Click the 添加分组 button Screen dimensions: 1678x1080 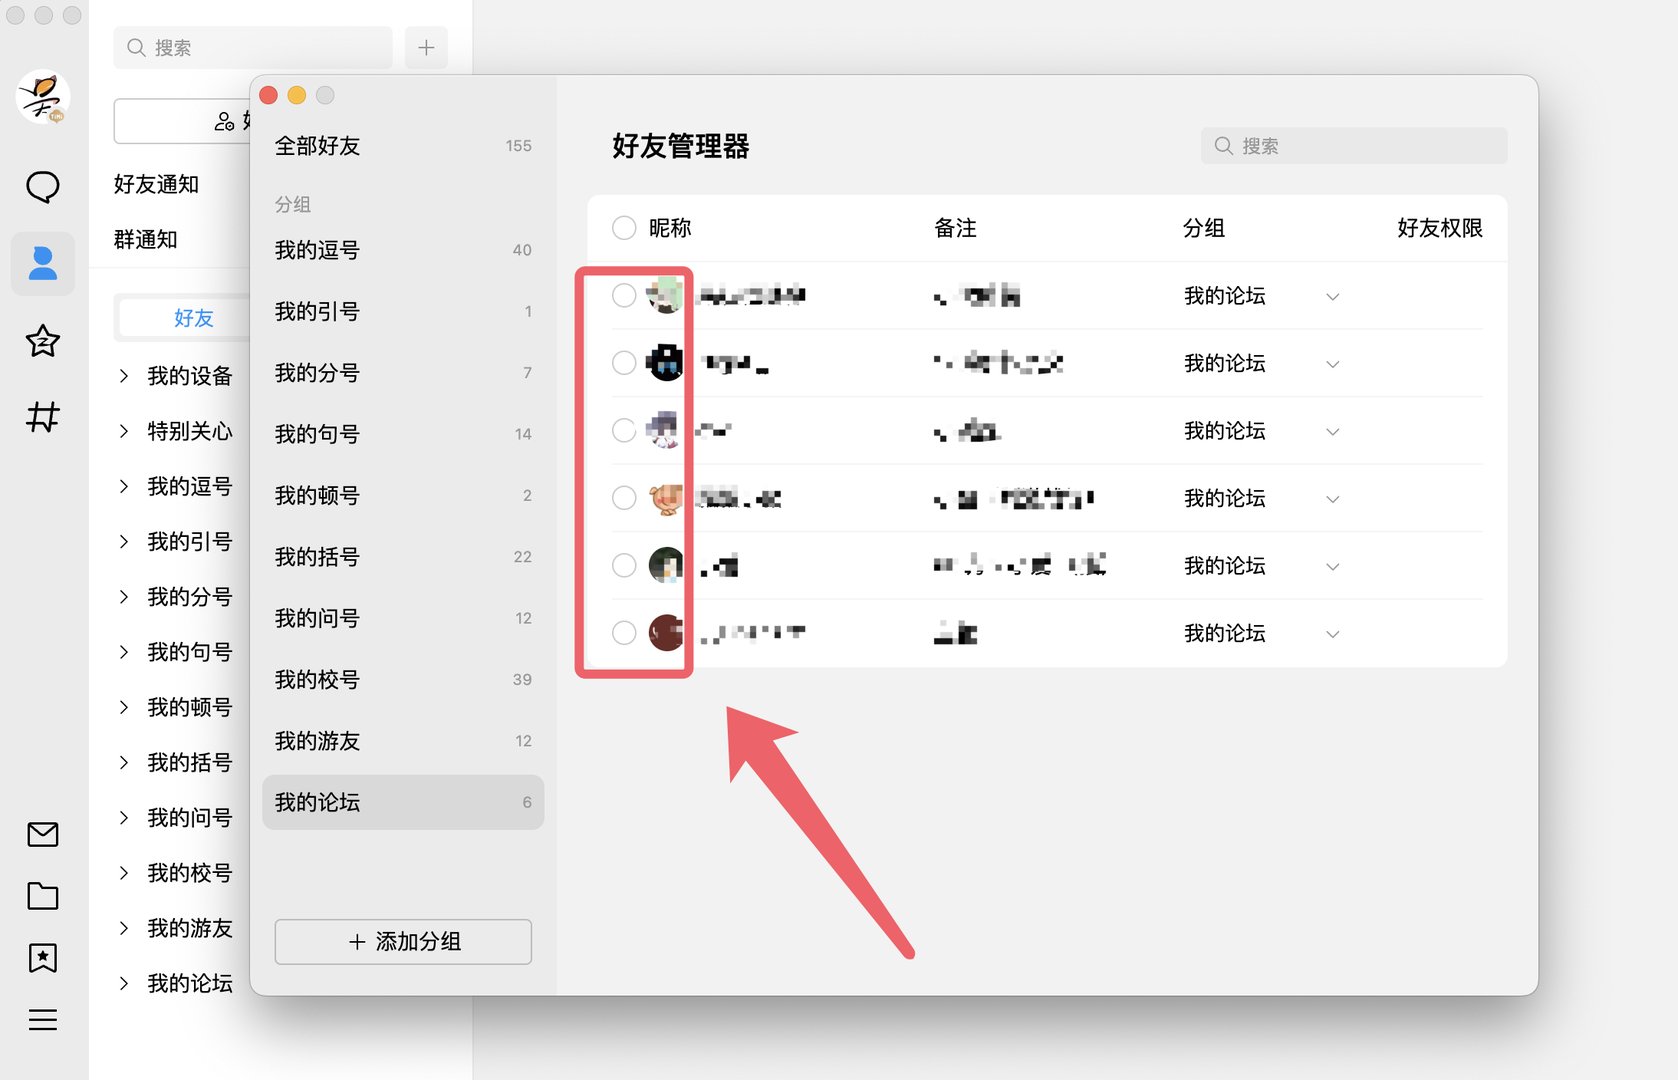402,941
